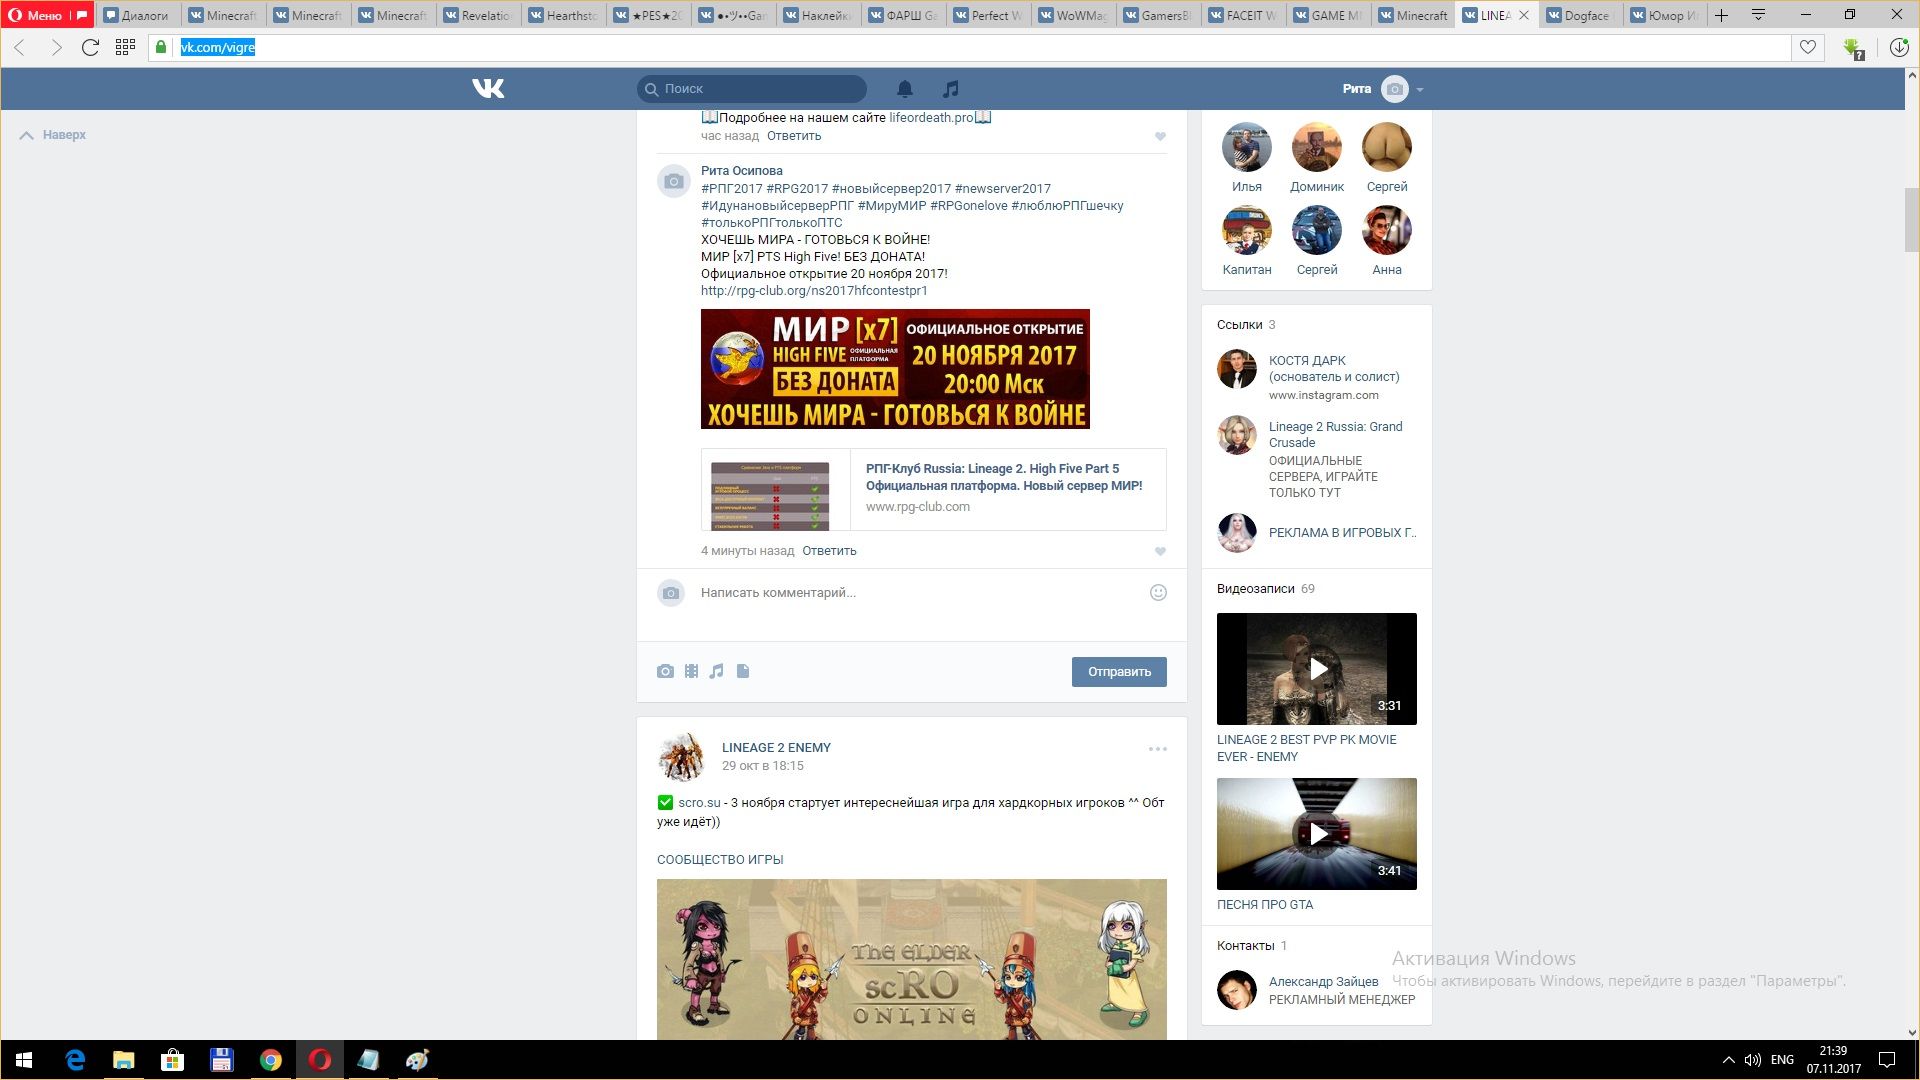Screen dimensions: 1920x1080
Task: Attach a video using the film icon
Action: pyautogui.click(x=691, y=671)
